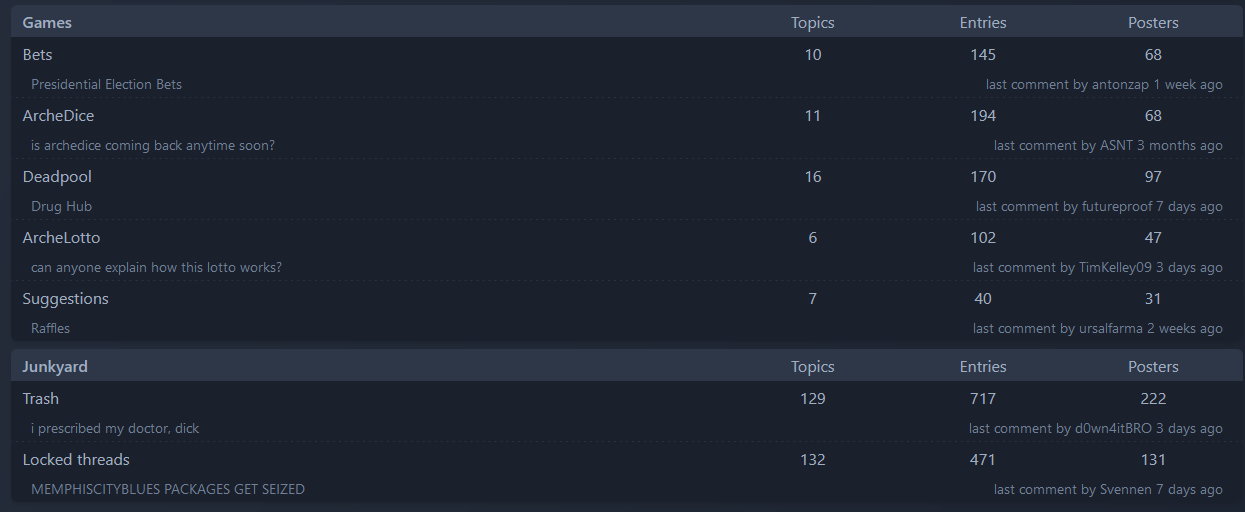Open the 'i prescribed my doctor' thread

point(115,429)
